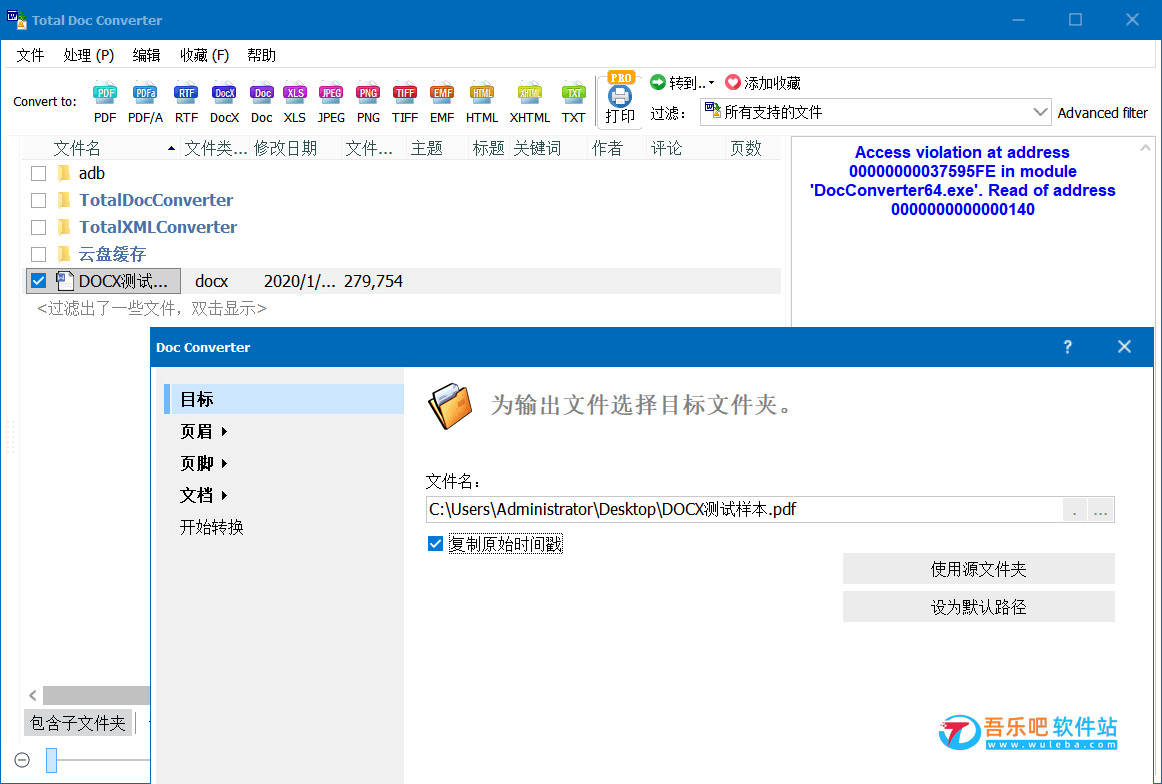Choose TXT output format icon
The width and height of the screenshot is (1162, 784).
574,102
